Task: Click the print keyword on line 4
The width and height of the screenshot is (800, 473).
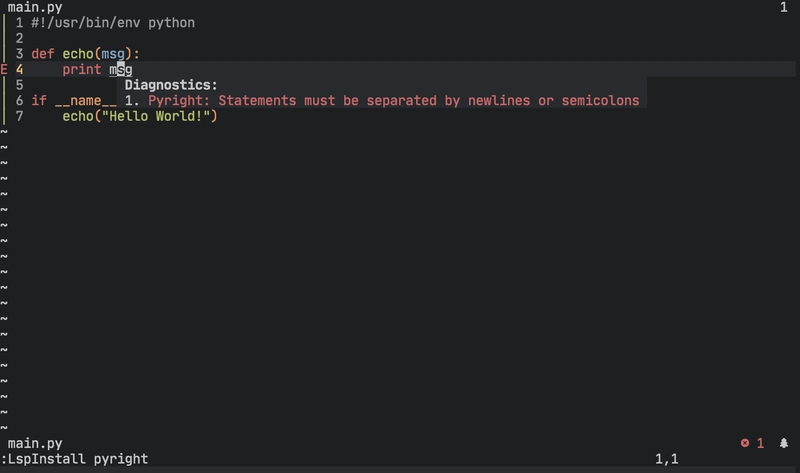Action: [x=82, y=69]
